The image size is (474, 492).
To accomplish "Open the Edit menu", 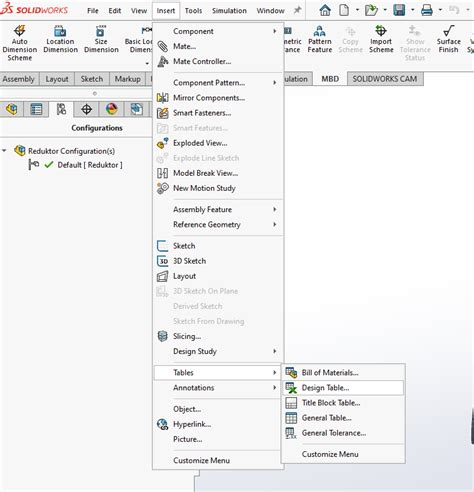I will [115, 11].
